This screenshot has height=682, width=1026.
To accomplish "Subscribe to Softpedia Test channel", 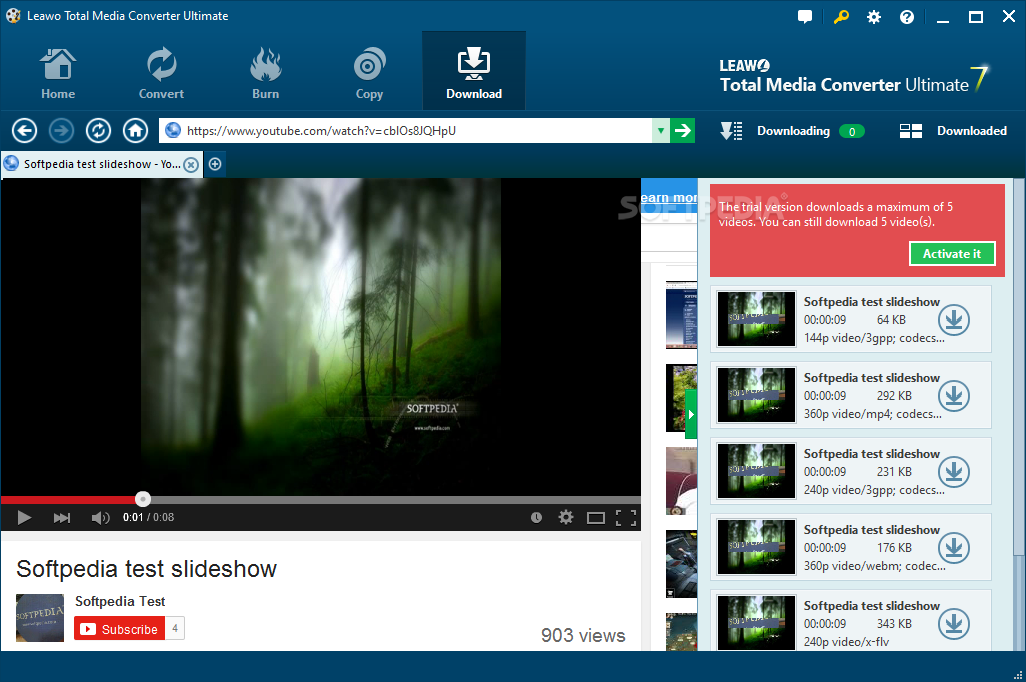I will tap(119, 629).
